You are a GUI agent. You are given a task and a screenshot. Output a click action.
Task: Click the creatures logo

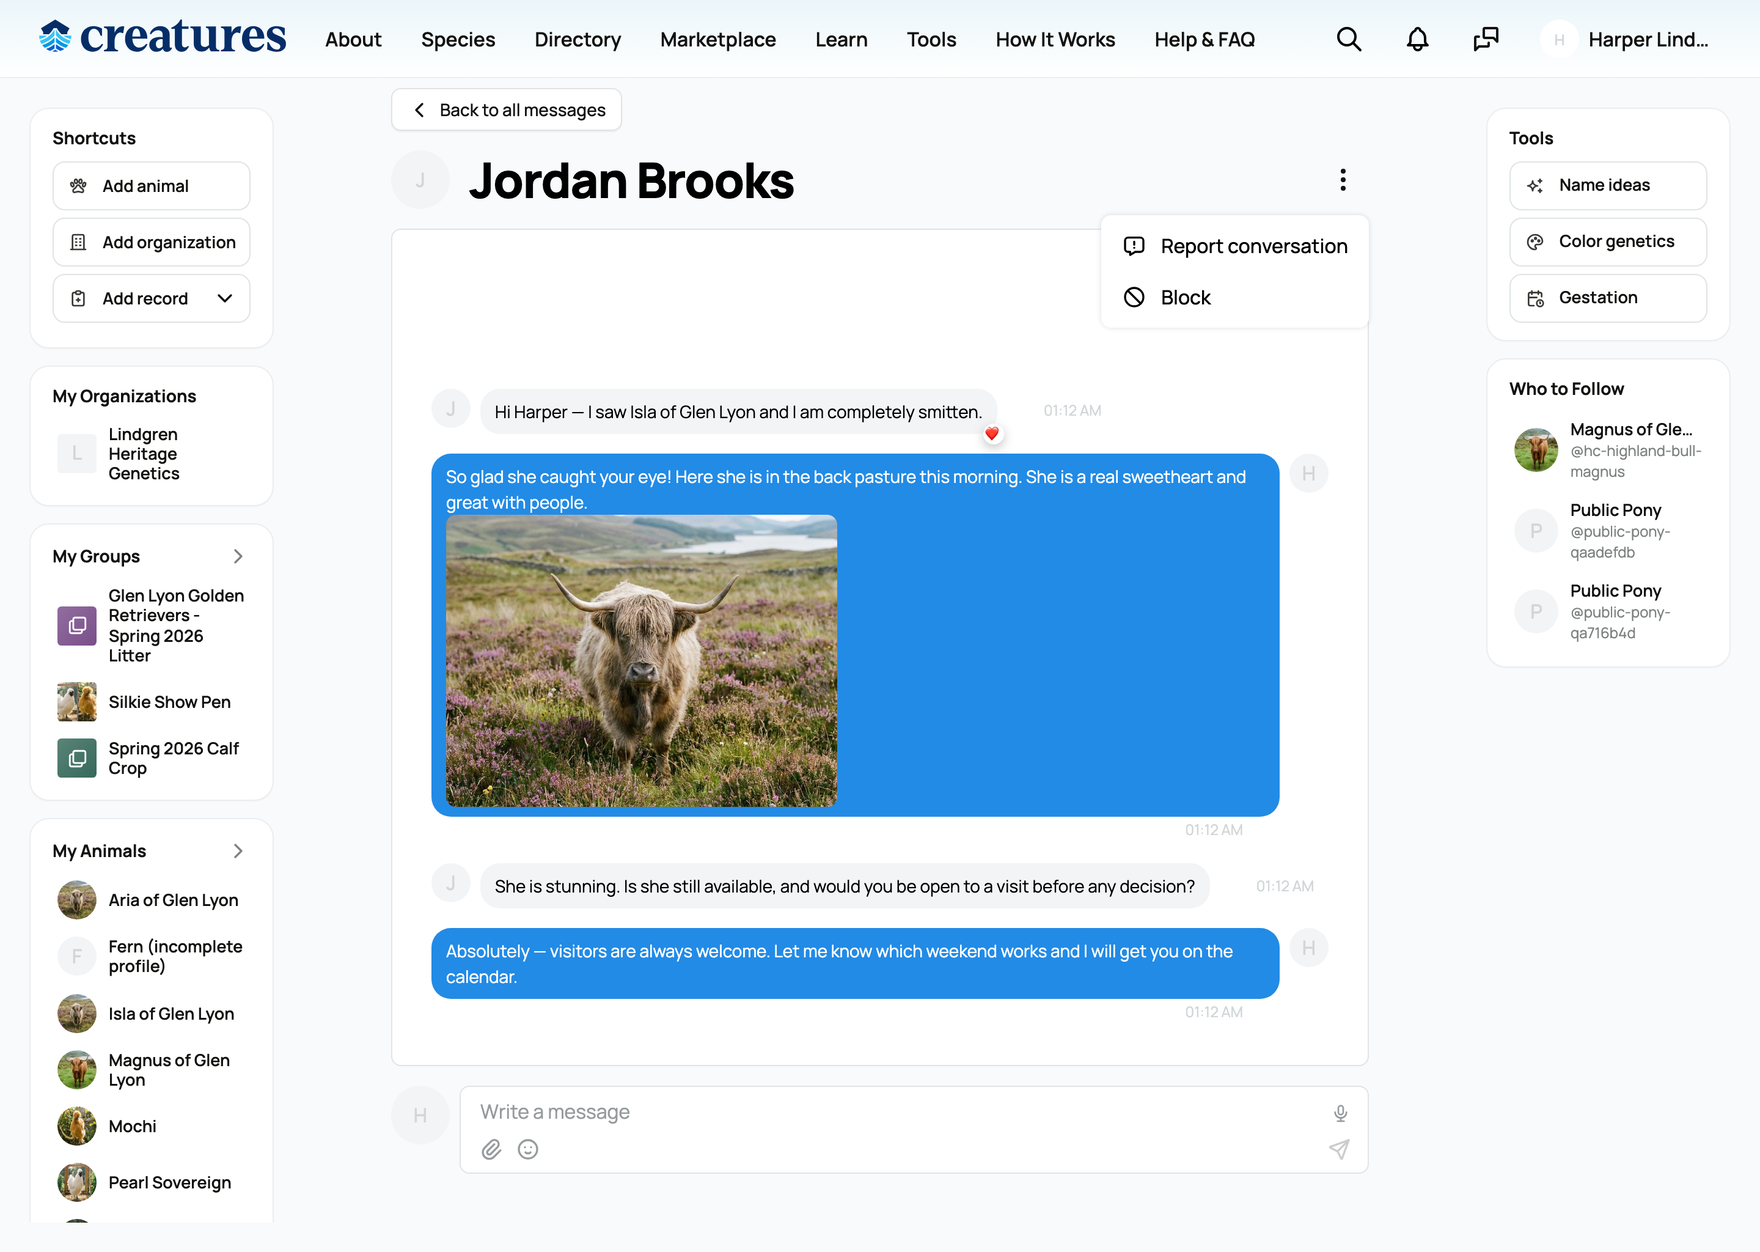(162, 38)
